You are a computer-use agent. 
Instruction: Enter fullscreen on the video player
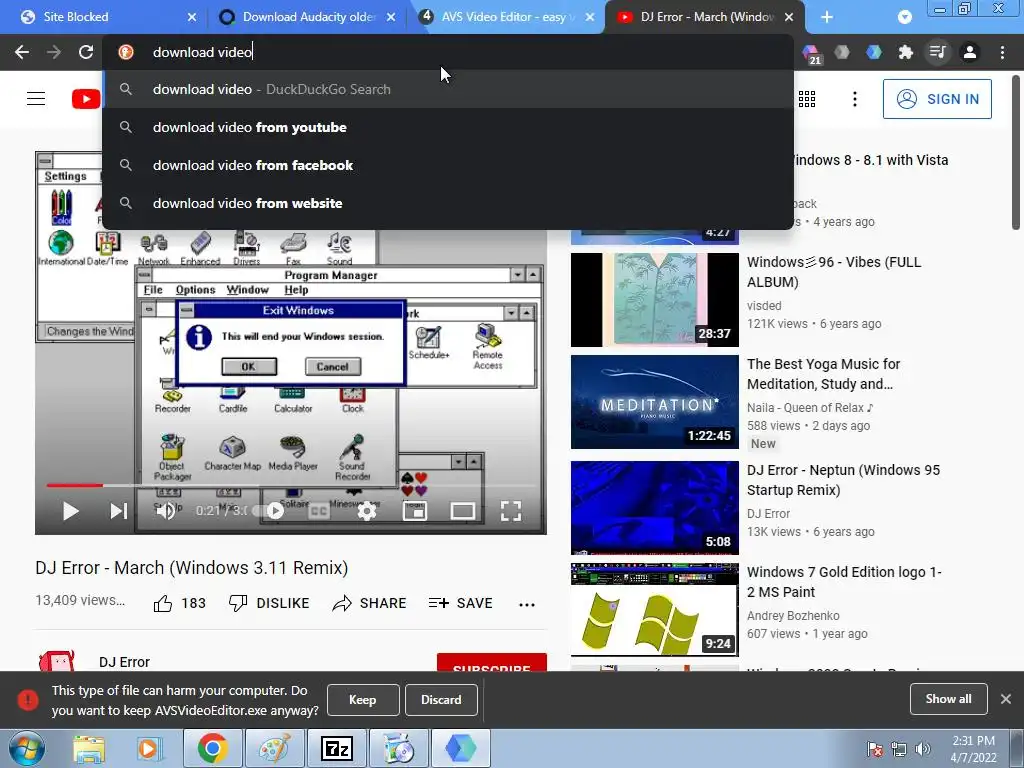(x=511, y=511)
